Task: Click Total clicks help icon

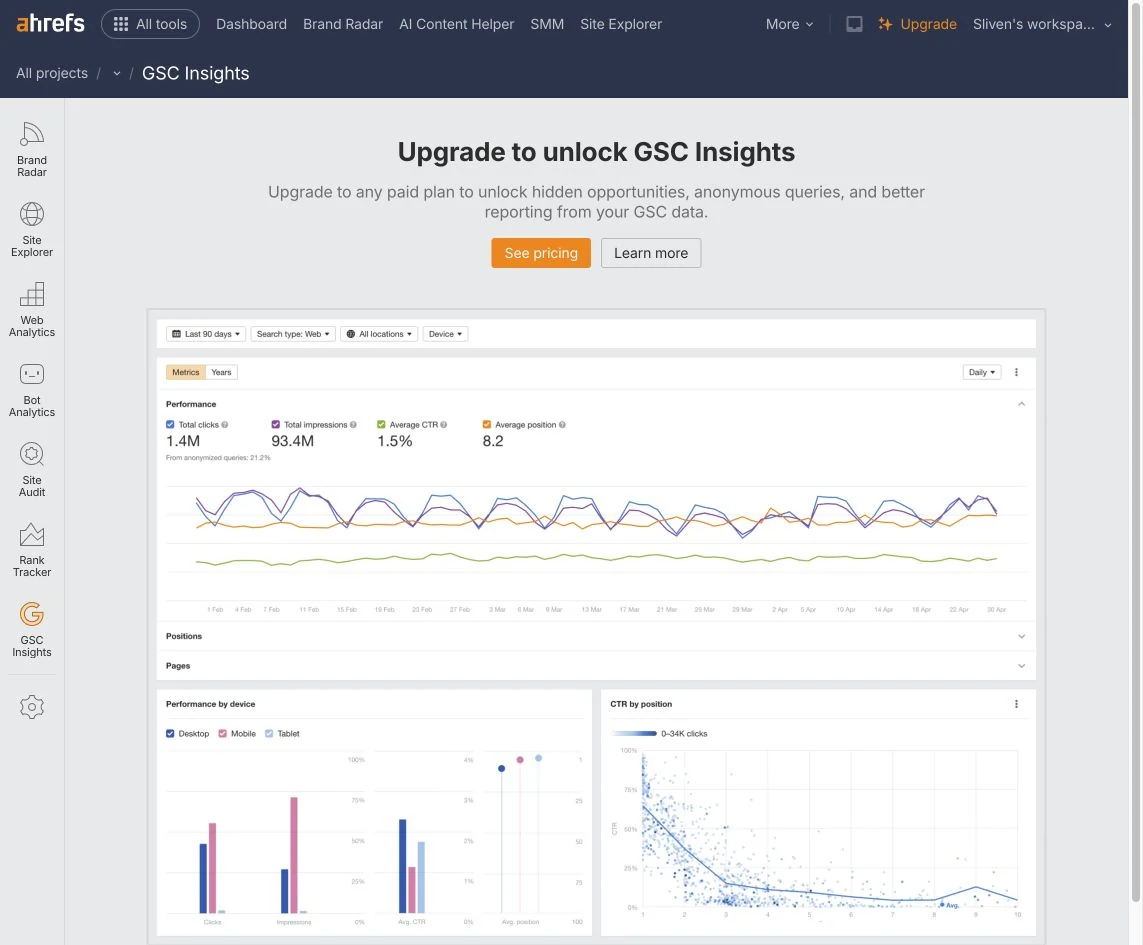Action: pos(225,424)
